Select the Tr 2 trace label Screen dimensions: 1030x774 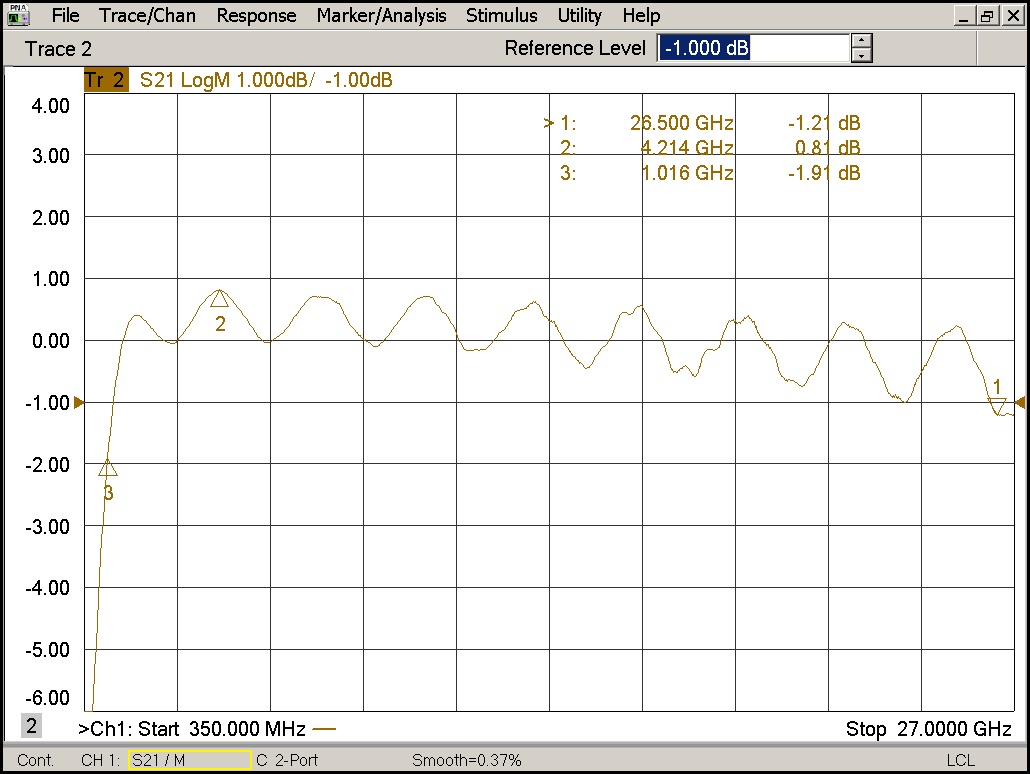click(106, 80)
